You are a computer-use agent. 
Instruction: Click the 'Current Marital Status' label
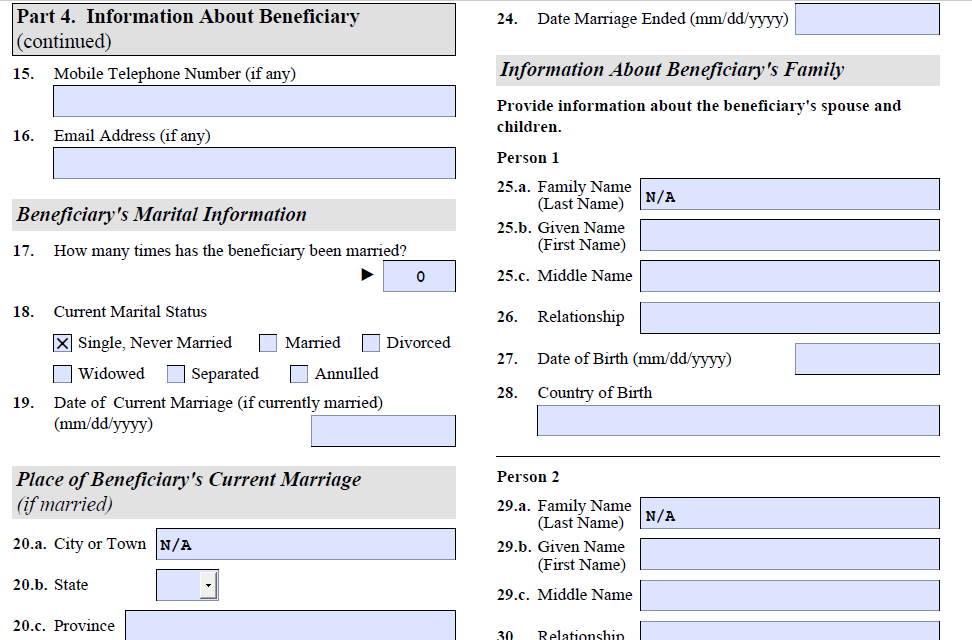click(130, 312)
